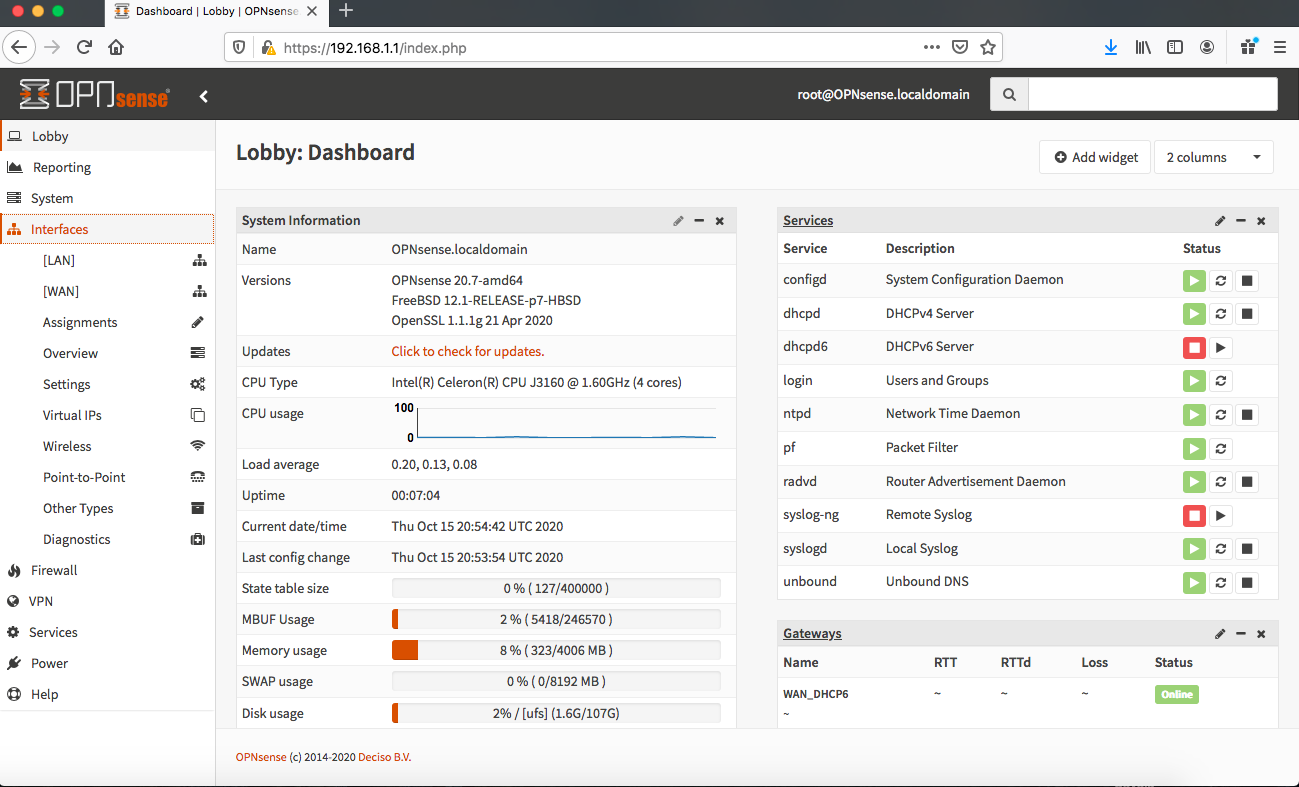Toggle unbound green running status
Image resolution: width=1299 pixels, height=787 pixels.
coord(1194,583)
